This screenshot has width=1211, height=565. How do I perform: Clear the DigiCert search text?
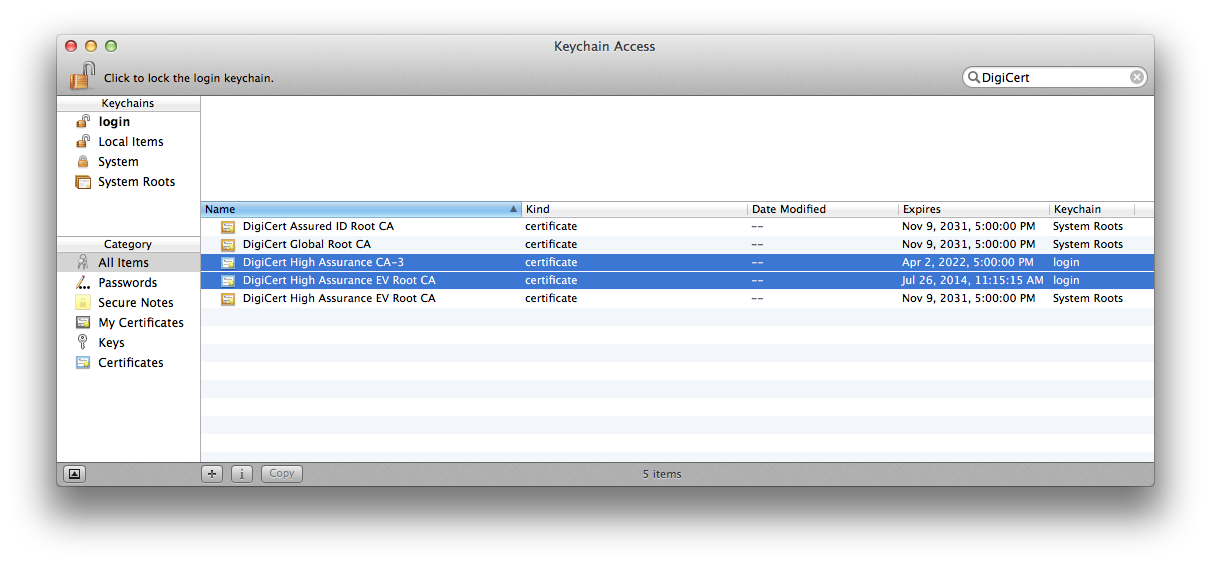point(1137,77)
